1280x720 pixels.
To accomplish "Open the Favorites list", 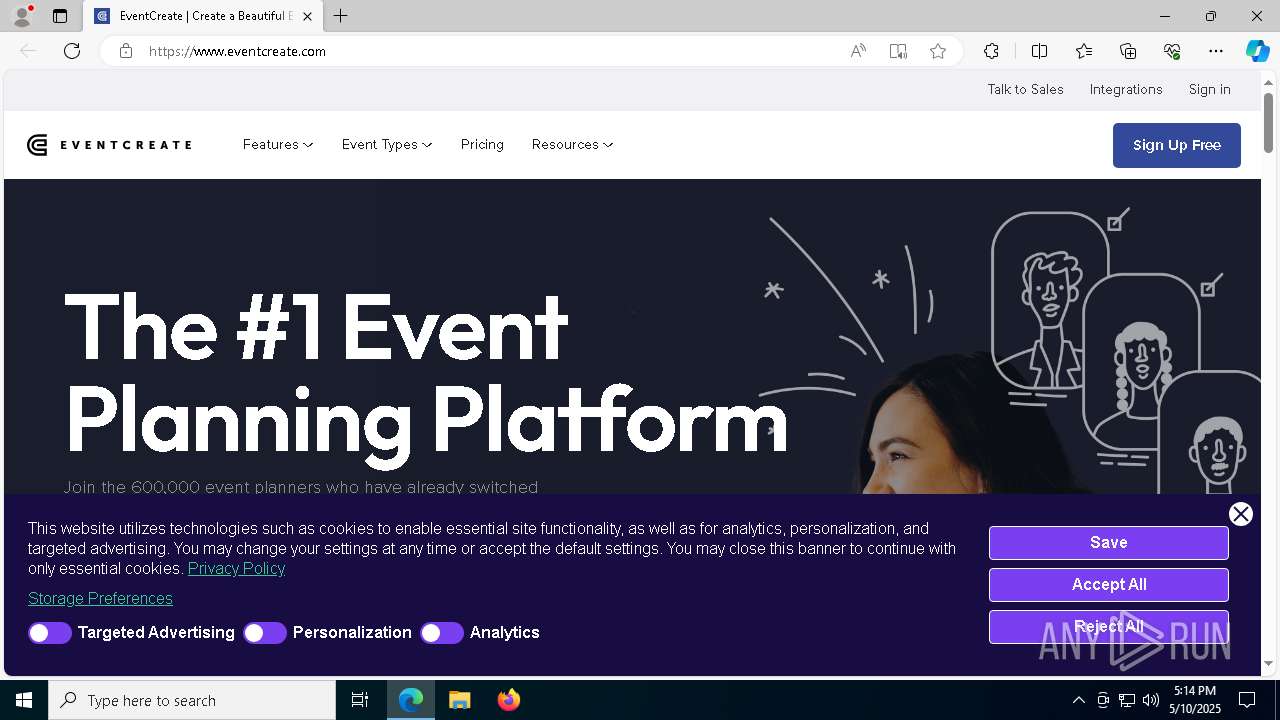I will click(x=1084, y=51).
